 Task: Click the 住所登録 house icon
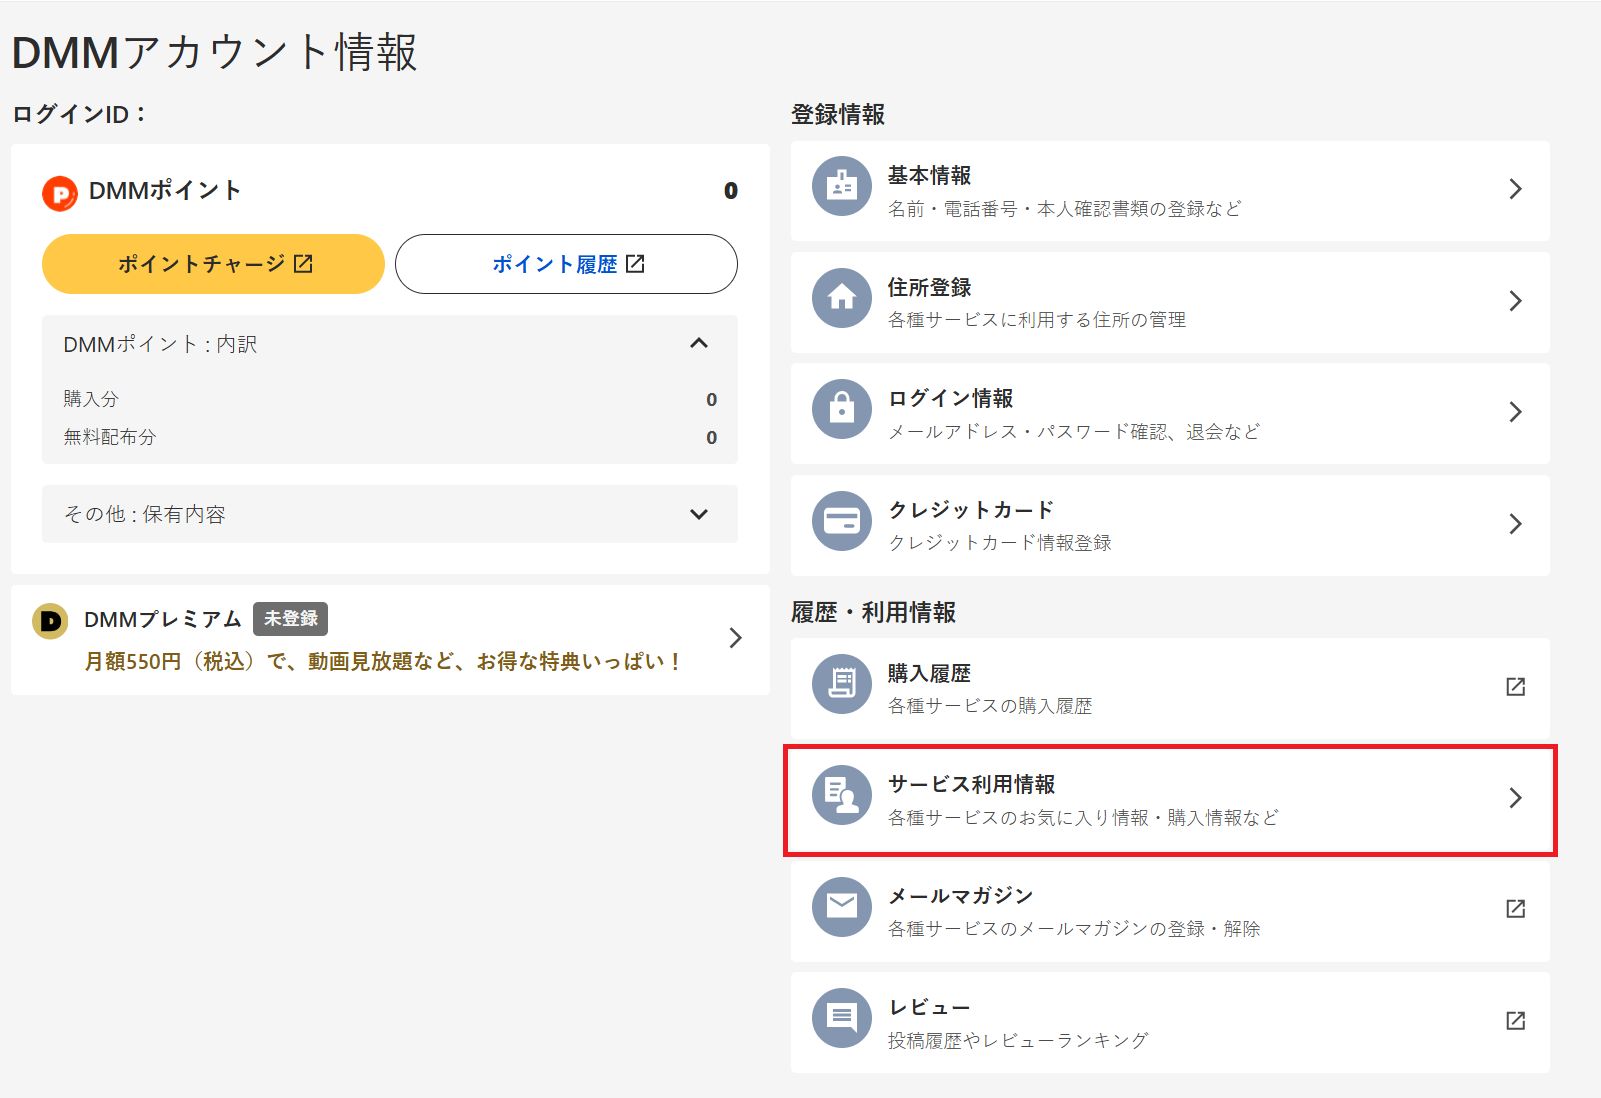842,298
